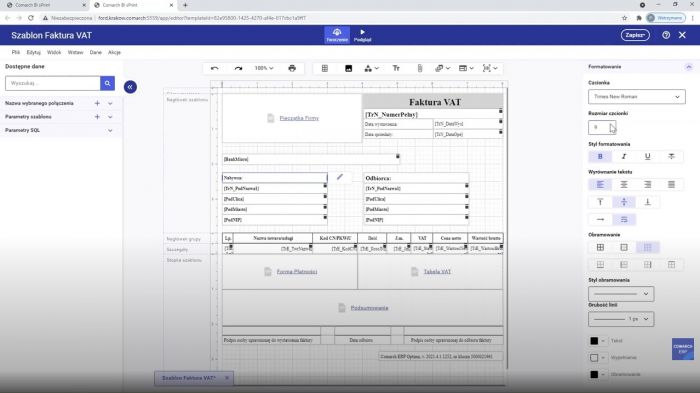This screenshot has height=393, width=700.
Task: Align text vertically to middle
Action: coord(624,202)
